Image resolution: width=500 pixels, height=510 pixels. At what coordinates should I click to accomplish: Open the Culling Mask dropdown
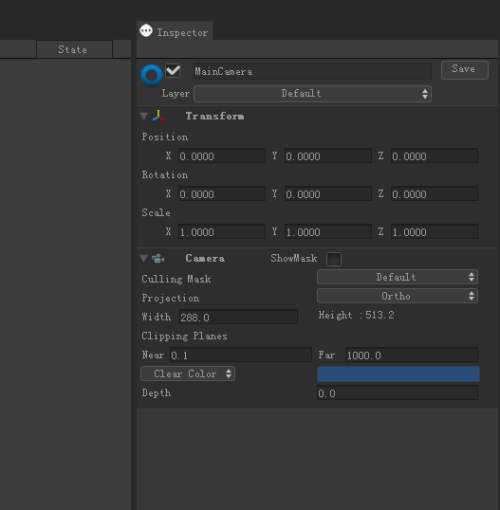(397, 277)
